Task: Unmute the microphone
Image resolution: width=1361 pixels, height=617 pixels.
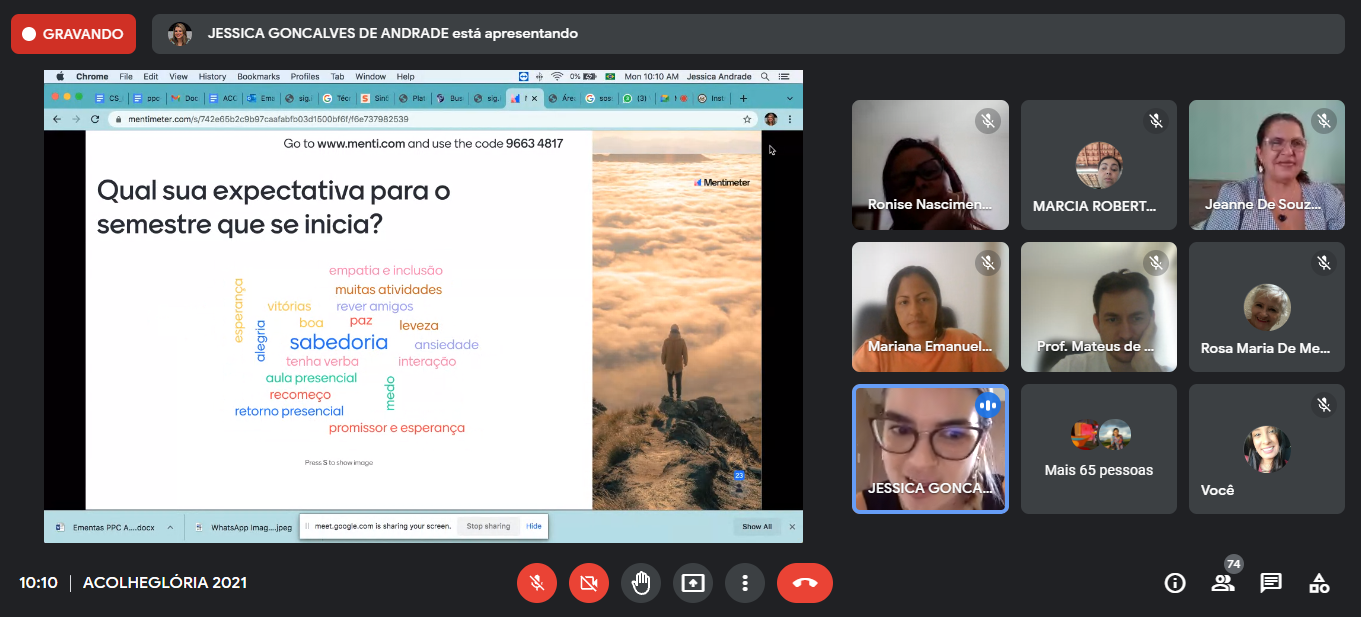Action: click(x=537, y=583)
